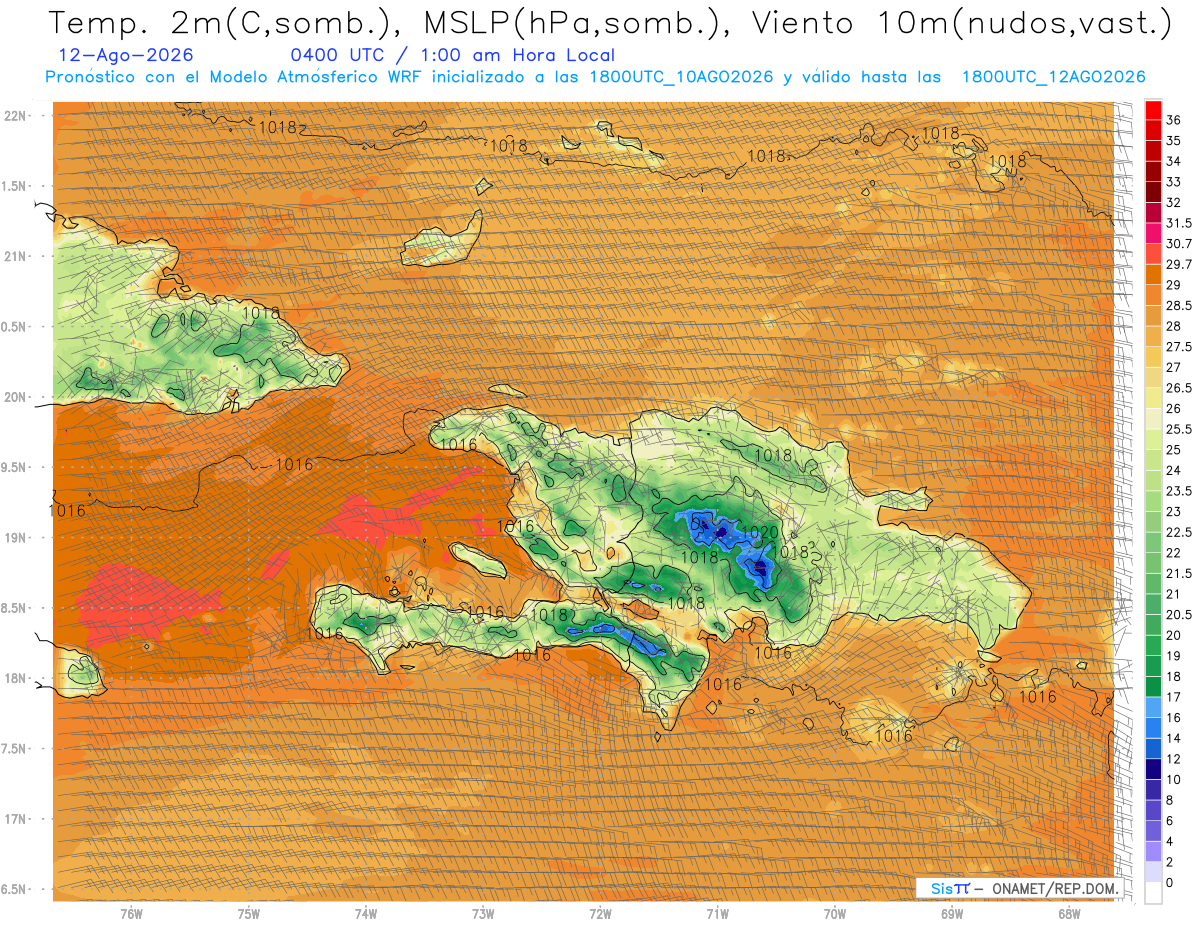The height and width of the screenshot is (927, 1200).
Task: Click the colorbar value "26.5"
Action: click(1179, 388)
